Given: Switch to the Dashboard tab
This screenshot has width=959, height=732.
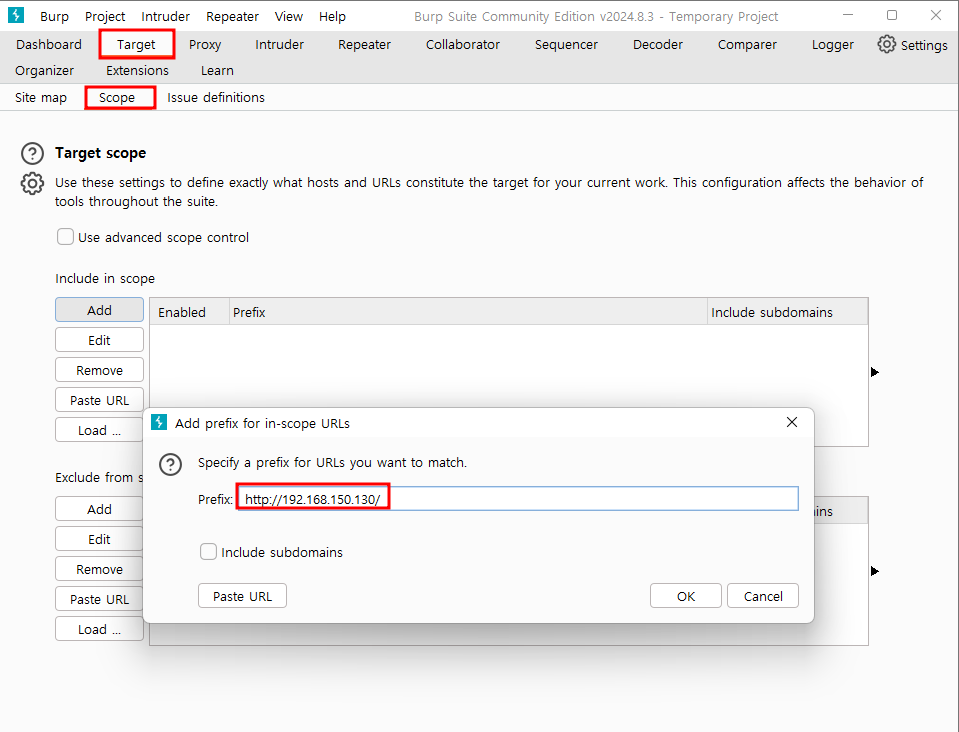Looking at the screenshot, I should (49, 45).
